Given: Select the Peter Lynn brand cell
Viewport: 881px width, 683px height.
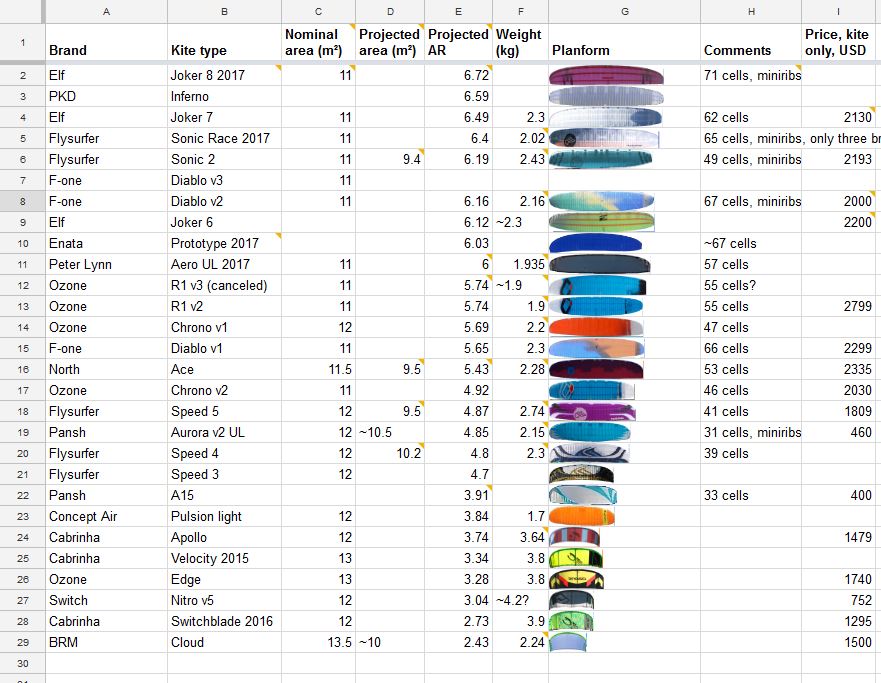Looking at the screenshot, I should point(106,264).
